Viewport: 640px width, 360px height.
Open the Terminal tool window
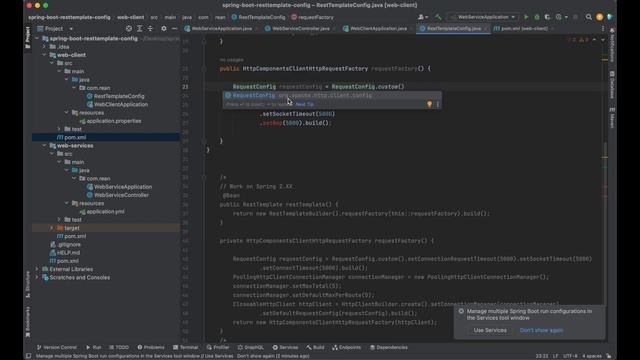click(185, 347)
